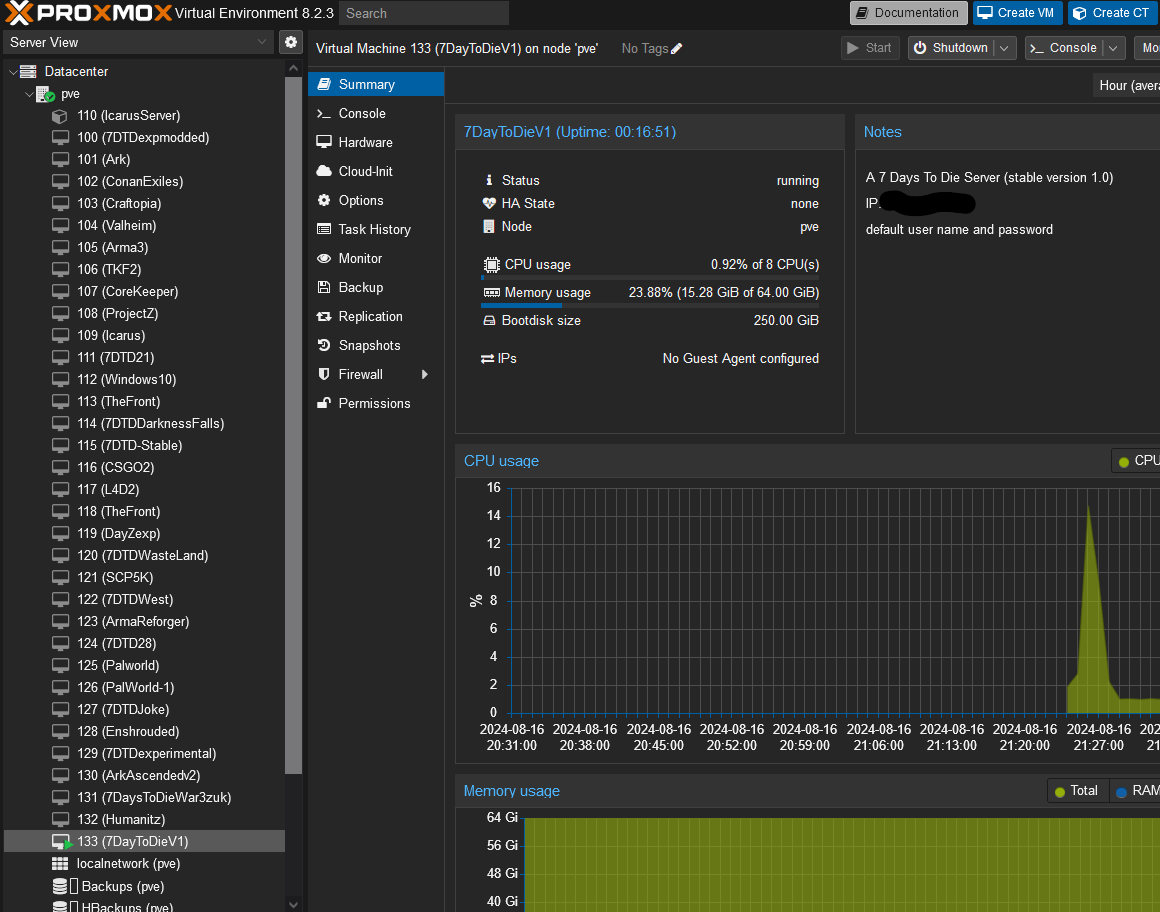Open the Console tab in side menu
The width and height of the screenshot is (1160, 912).
point(376,113)
